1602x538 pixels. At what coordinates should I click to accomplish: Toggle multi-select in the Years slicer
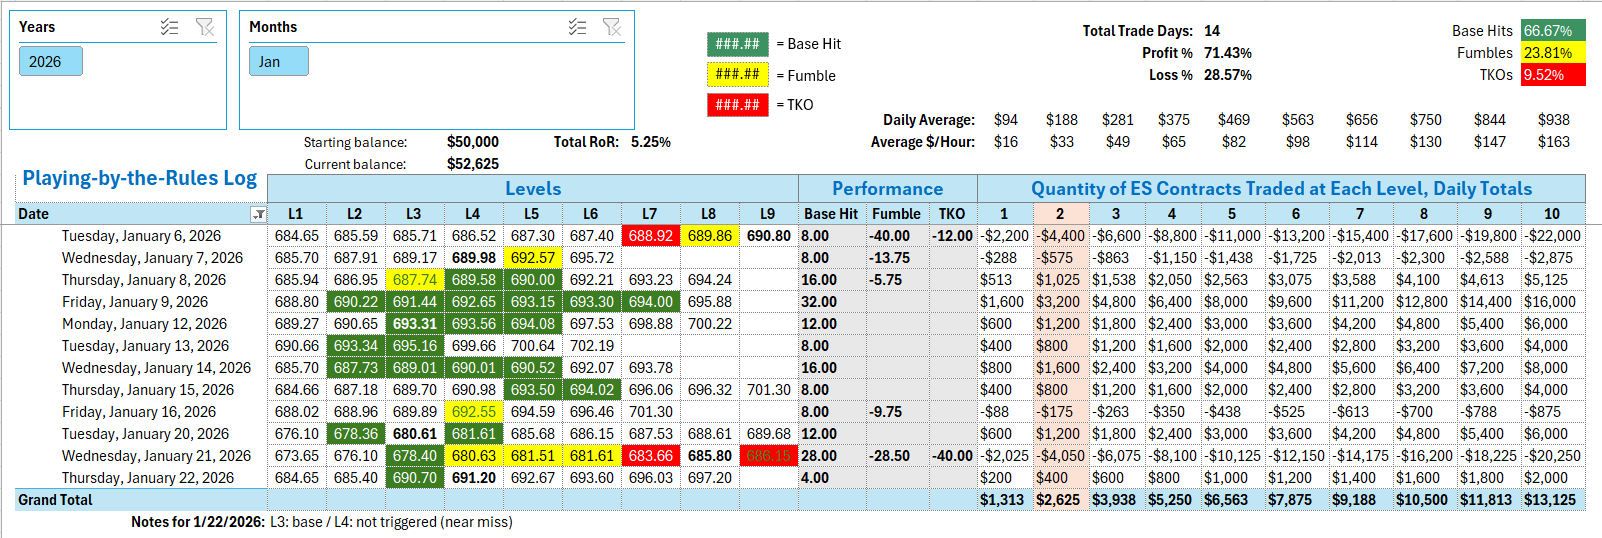[x=169, y=27]
